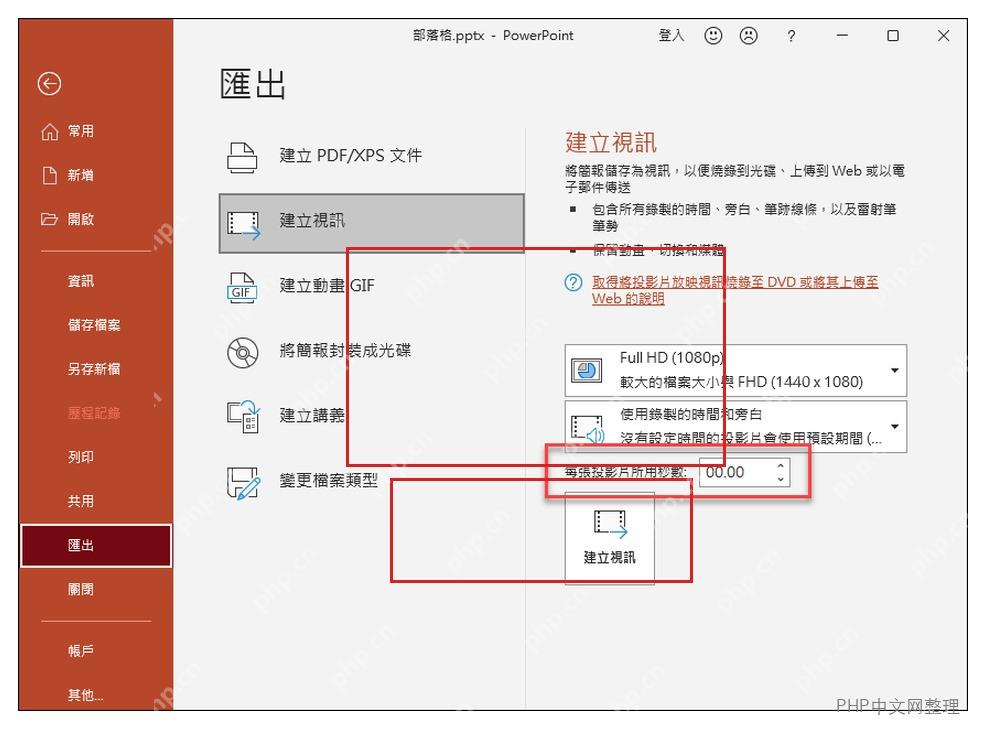Click the 建立視訊 filmstrip icon in list

(243, 225)
